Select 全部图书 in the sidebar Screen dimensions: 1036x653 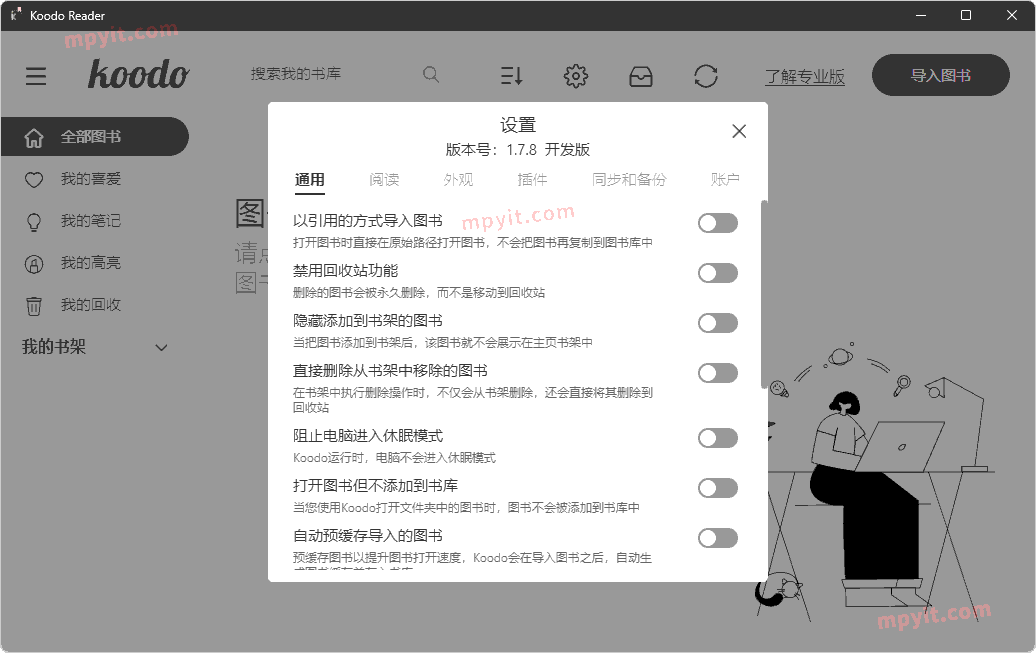point(94,137)
